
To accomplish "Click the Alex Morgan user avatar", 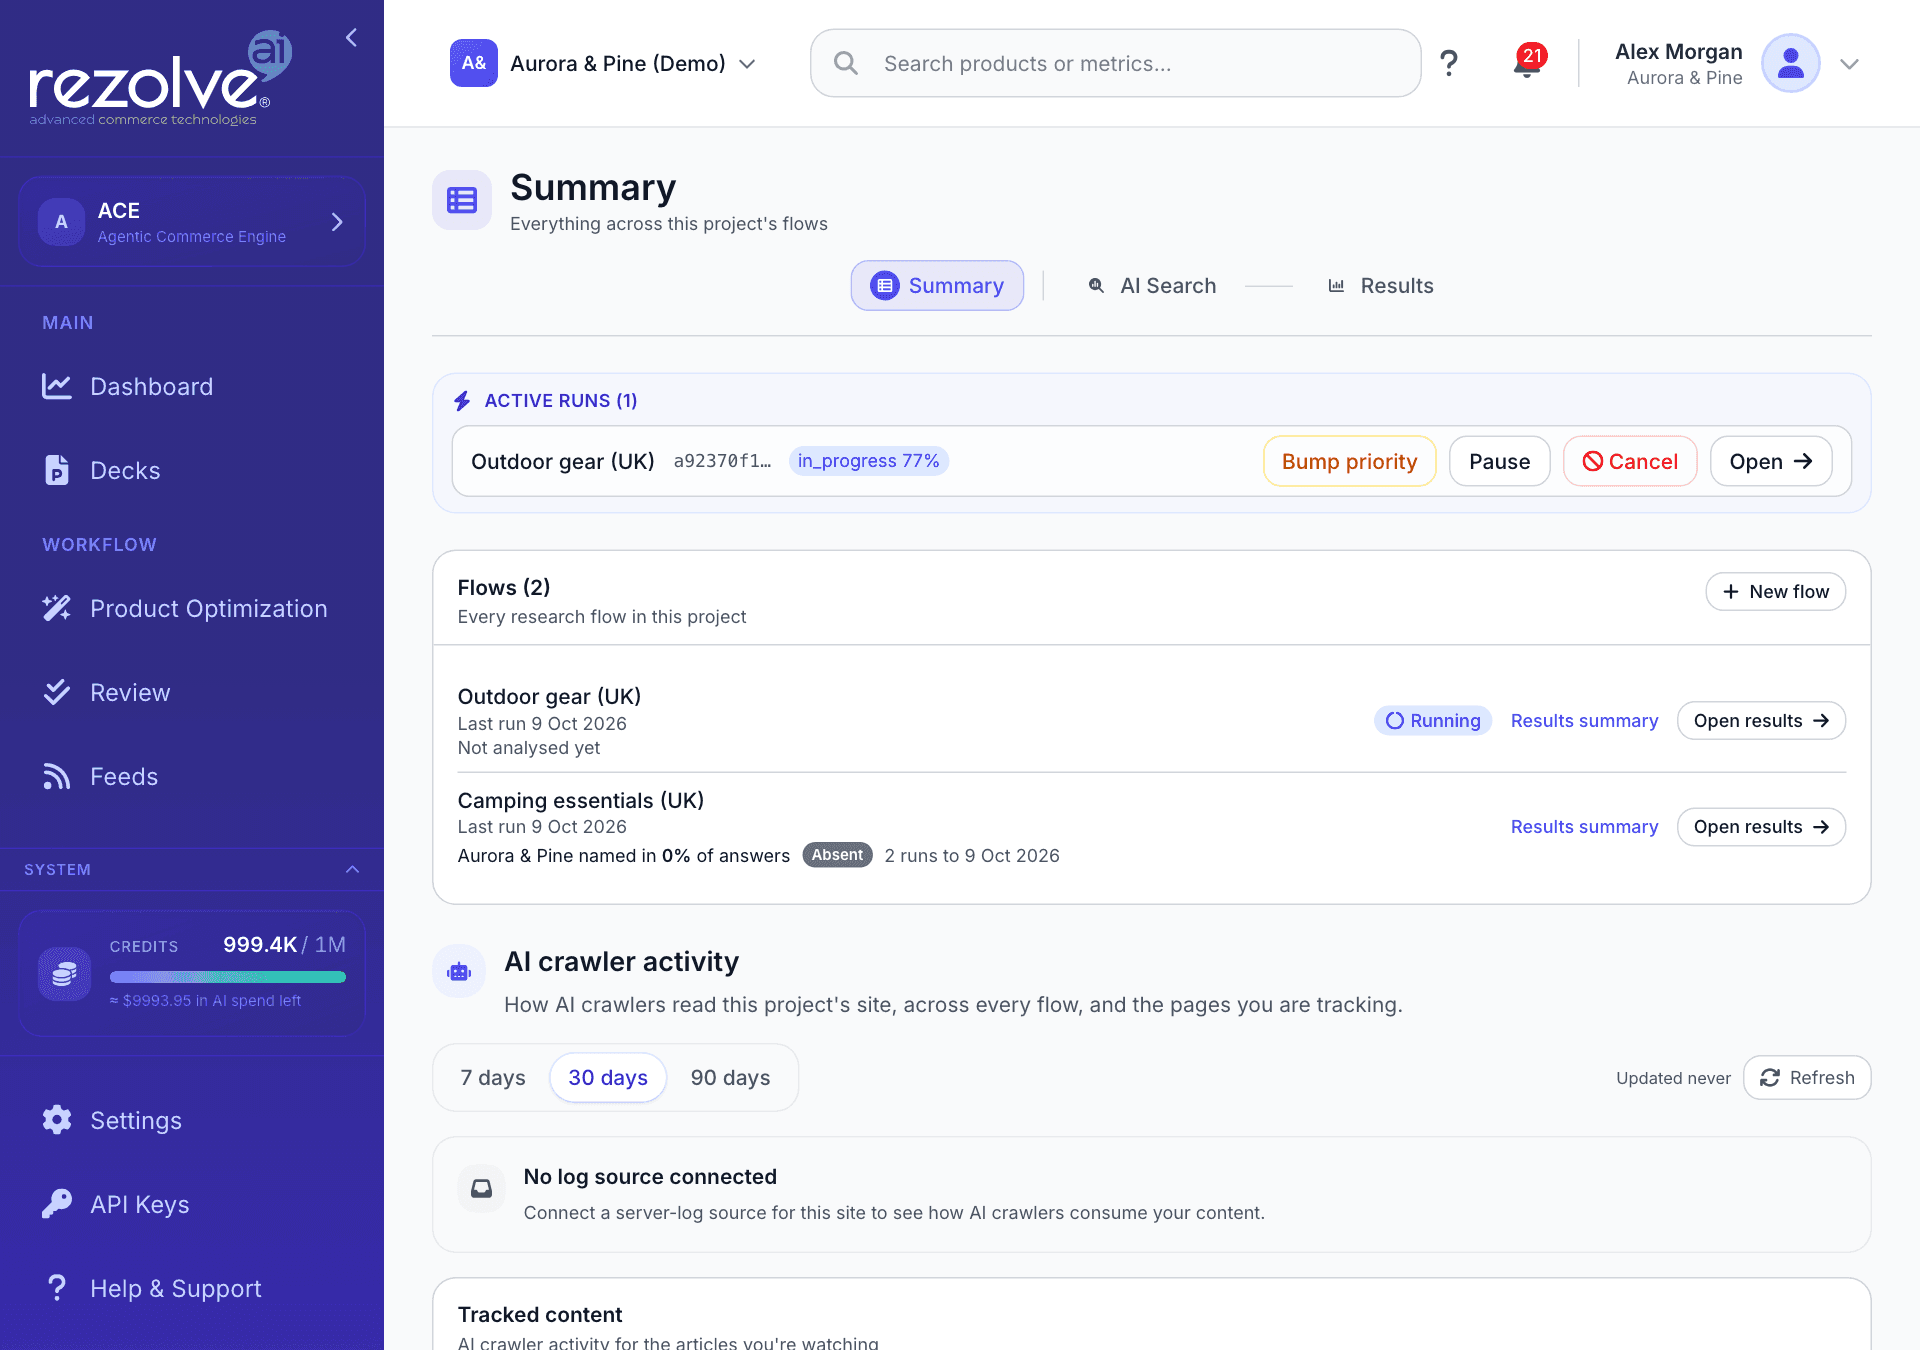I will [1790, 63].
